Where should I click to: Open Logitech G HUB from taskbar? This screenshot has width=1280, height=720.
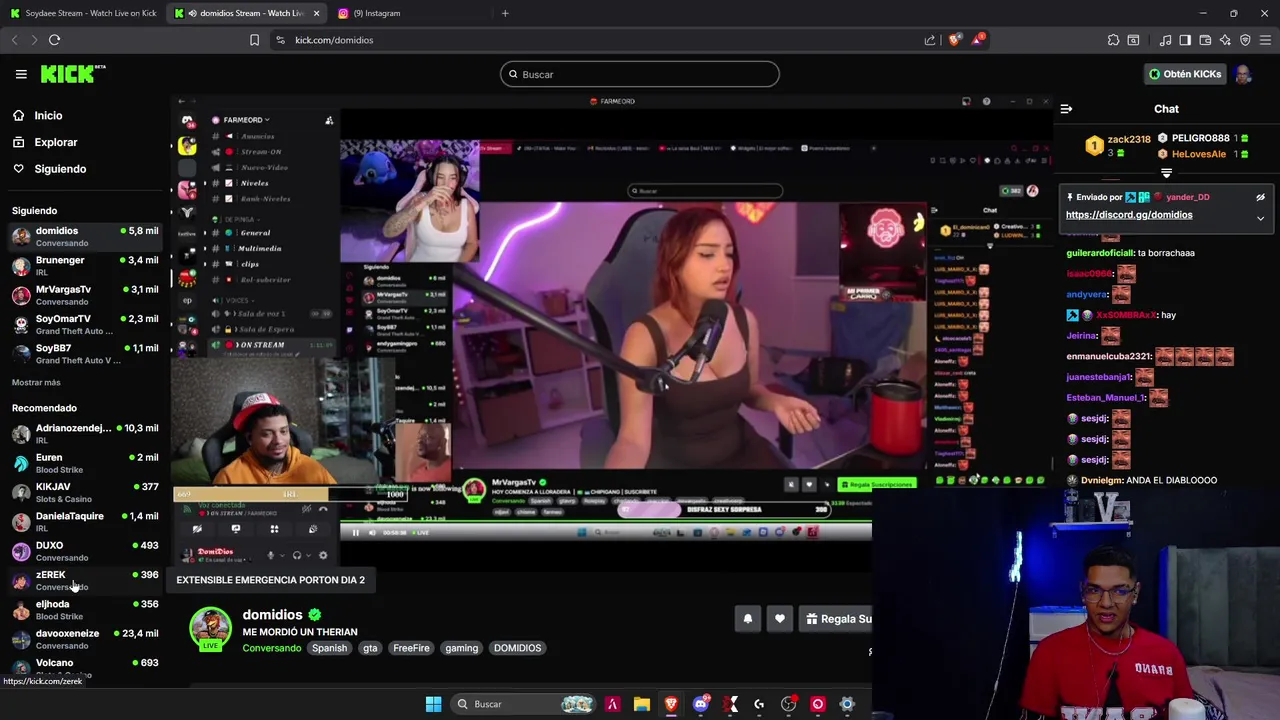(x=759, y=704)
